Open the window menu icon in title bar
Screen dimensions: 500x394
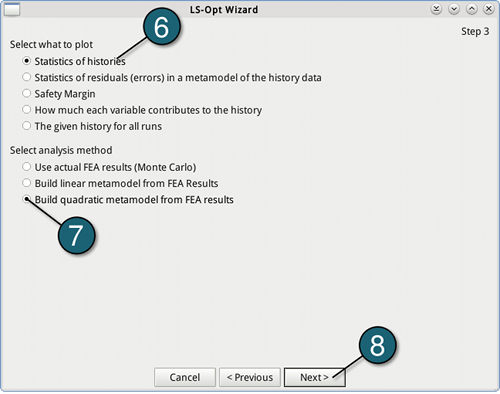(12, 9)
